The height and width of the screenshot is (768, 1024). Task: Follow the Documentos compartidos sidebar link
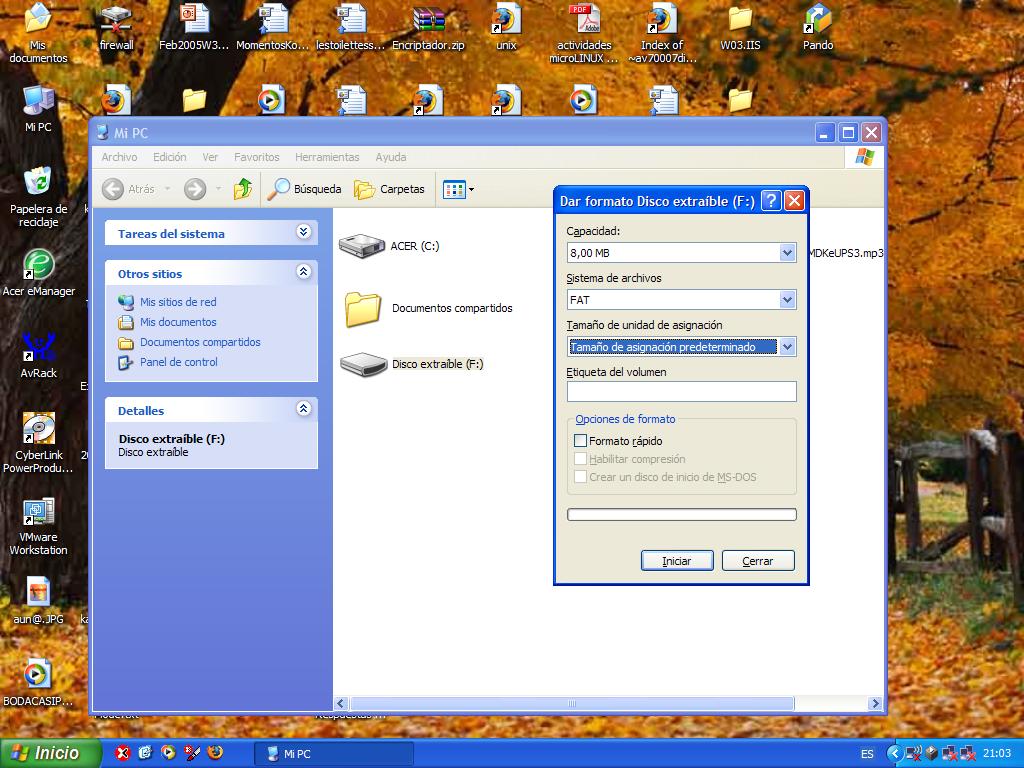[x=200, y=342]
